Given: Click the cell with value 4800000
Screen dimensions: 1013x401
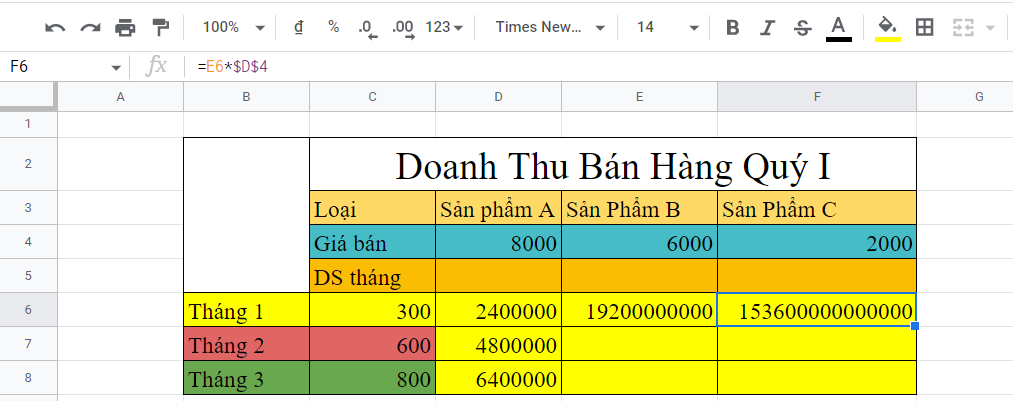Looking at the screenshot, I should pyautogui.click(x=498, y=344).
